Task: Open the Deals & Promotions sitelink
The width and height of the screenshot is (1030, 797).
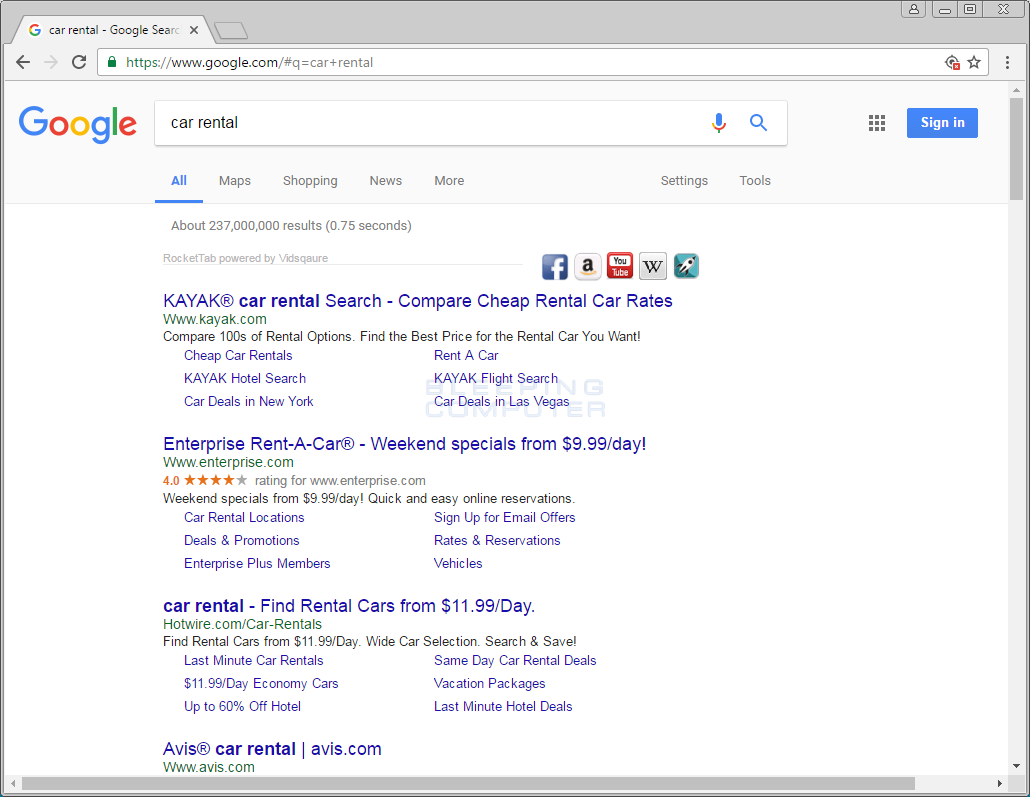Action: (x=242, y=541)
